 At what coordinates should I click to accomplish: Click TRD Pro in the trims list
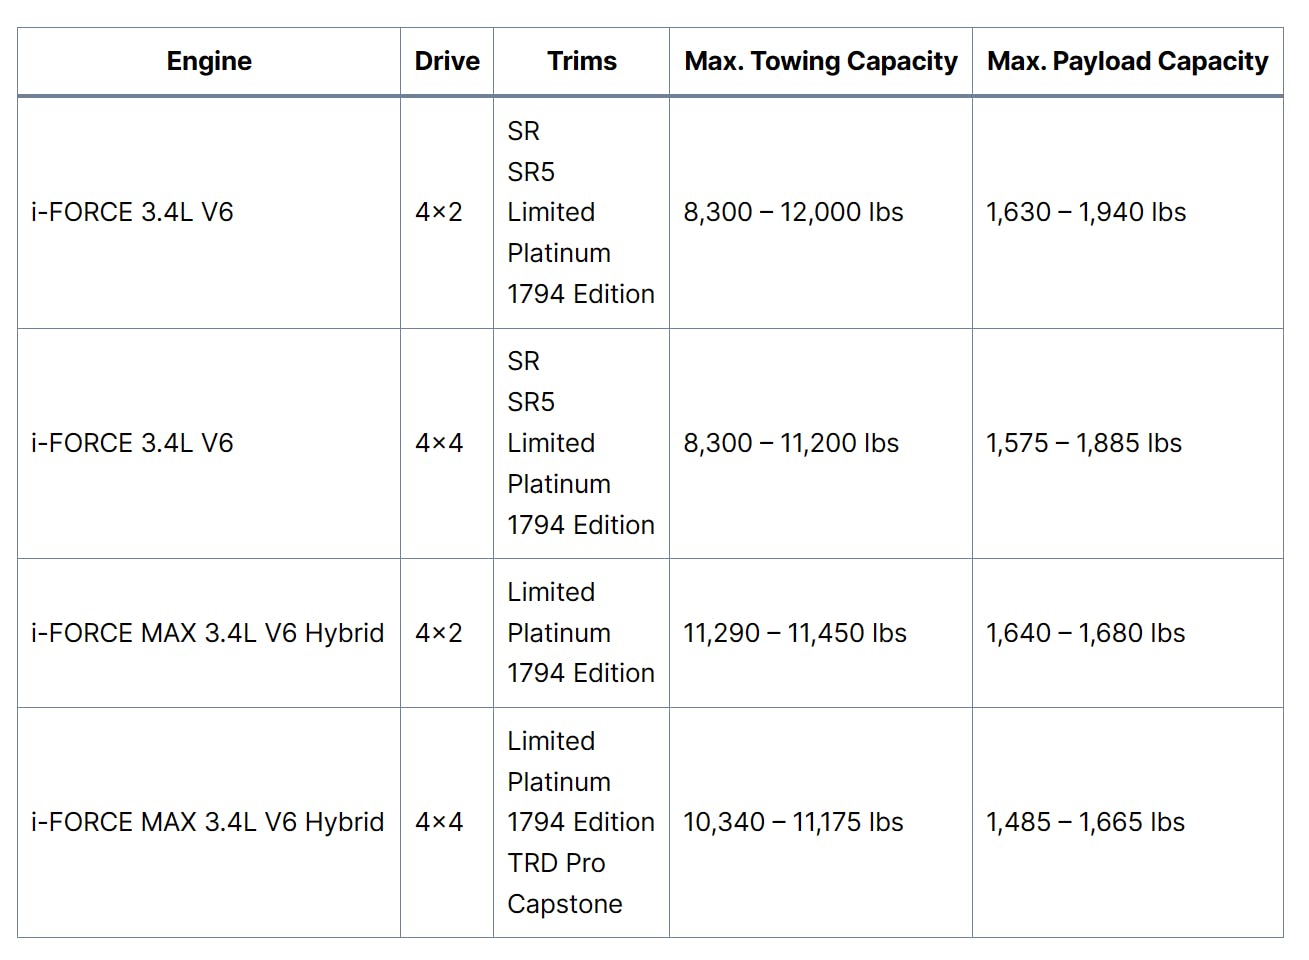tap(556, 863)
